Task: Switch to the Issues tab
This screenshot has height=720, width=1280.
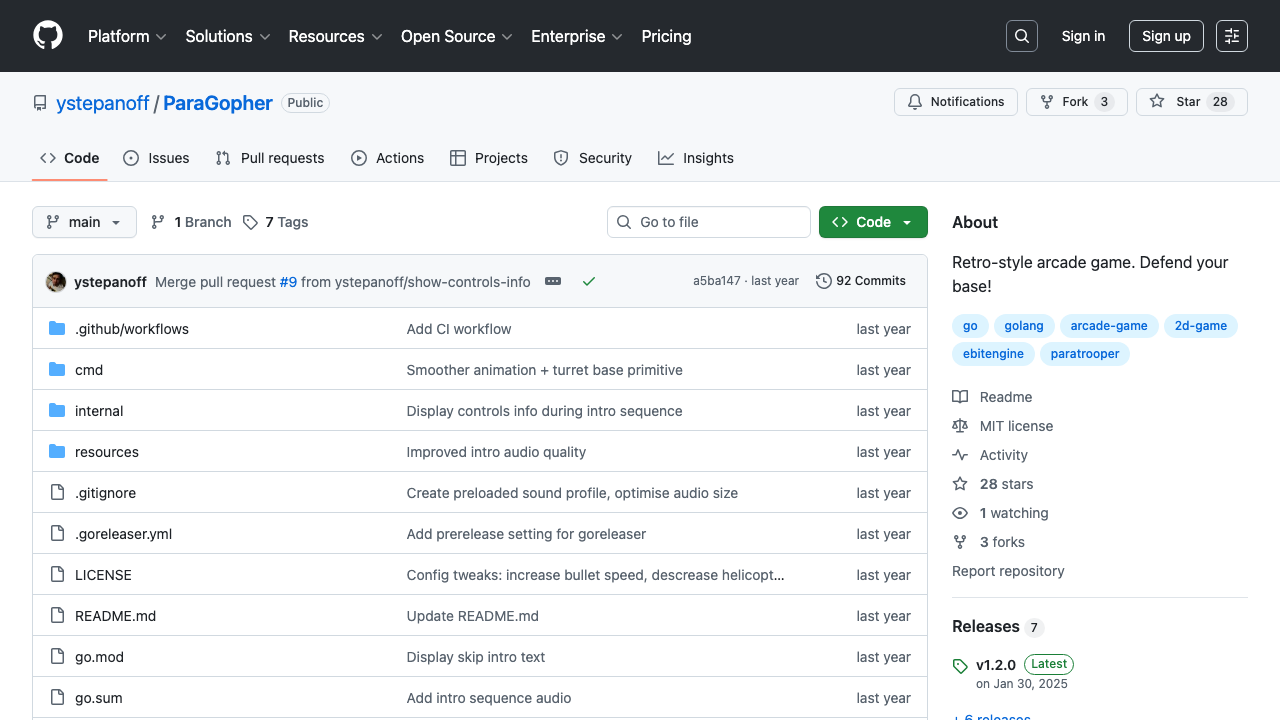Action: (156, 158)
